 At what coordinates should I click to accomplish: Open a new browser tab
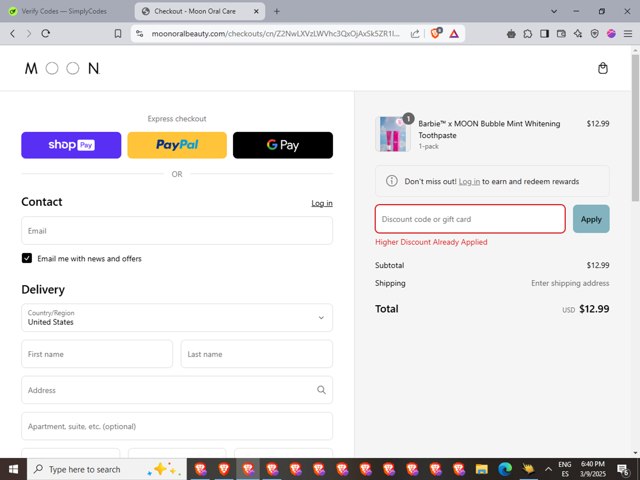pyautogui.click(x=277, y=11)
